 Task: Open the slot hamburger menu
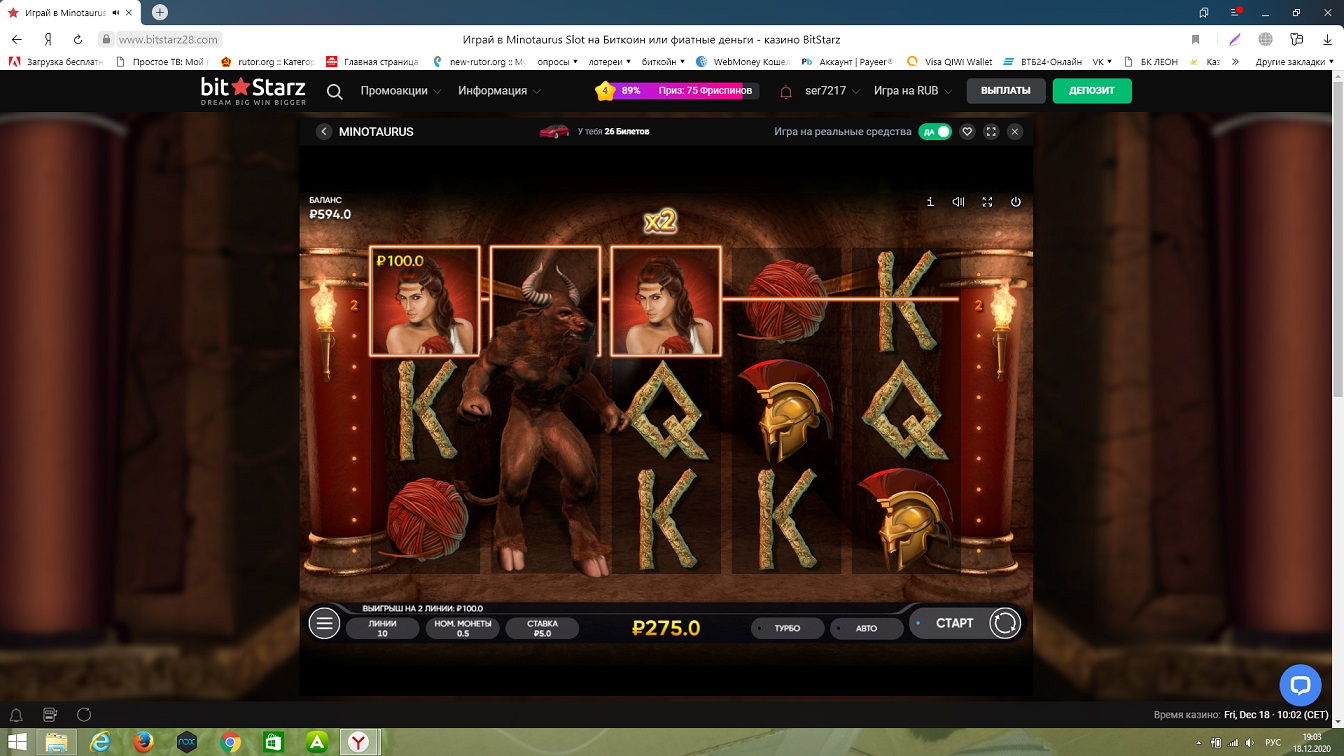(x=324, y=624)
